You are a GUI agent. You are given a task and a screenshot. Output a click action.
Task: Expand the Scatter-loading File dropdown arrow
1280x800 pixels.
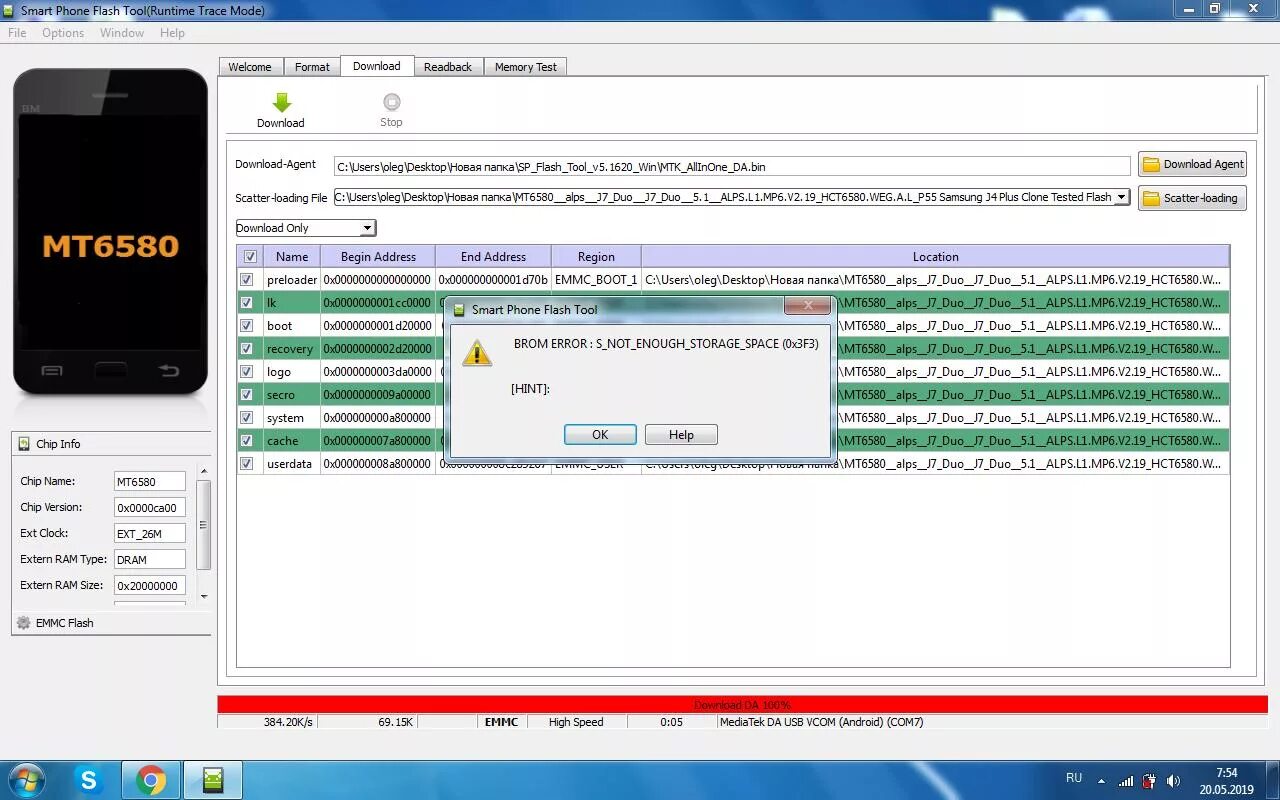1122,197
